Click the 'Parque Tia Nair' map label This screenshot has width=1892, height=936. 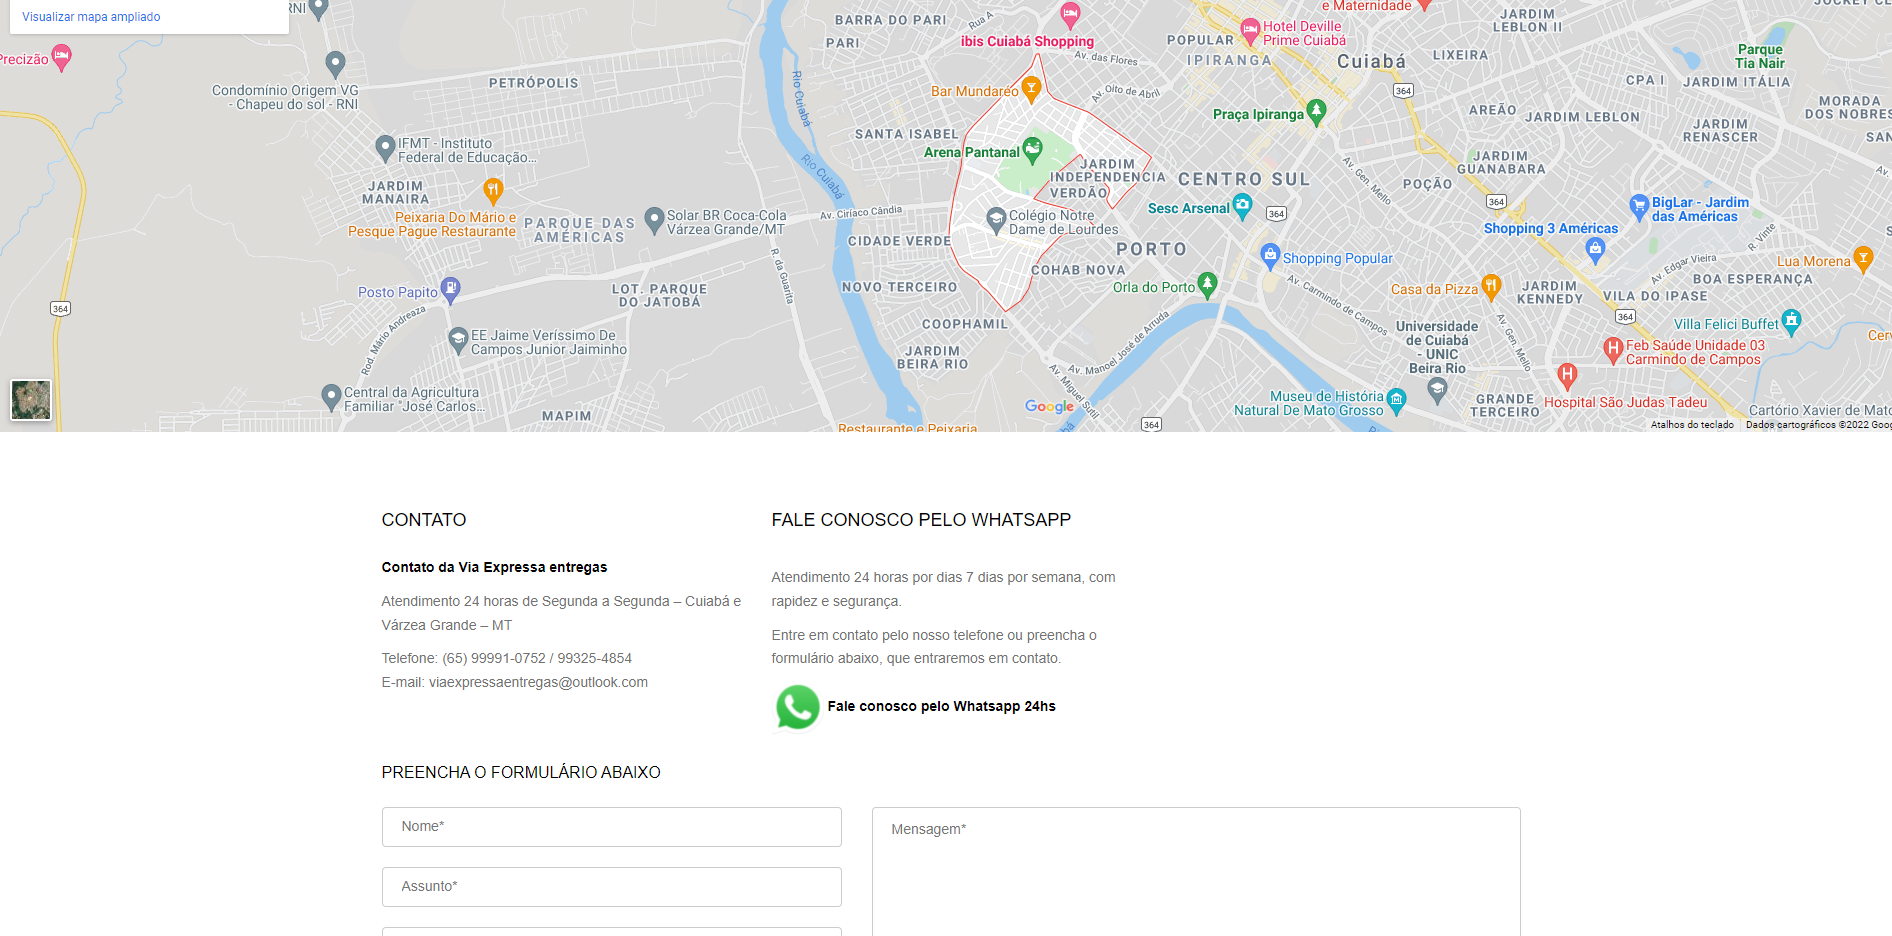point(1760,56)
